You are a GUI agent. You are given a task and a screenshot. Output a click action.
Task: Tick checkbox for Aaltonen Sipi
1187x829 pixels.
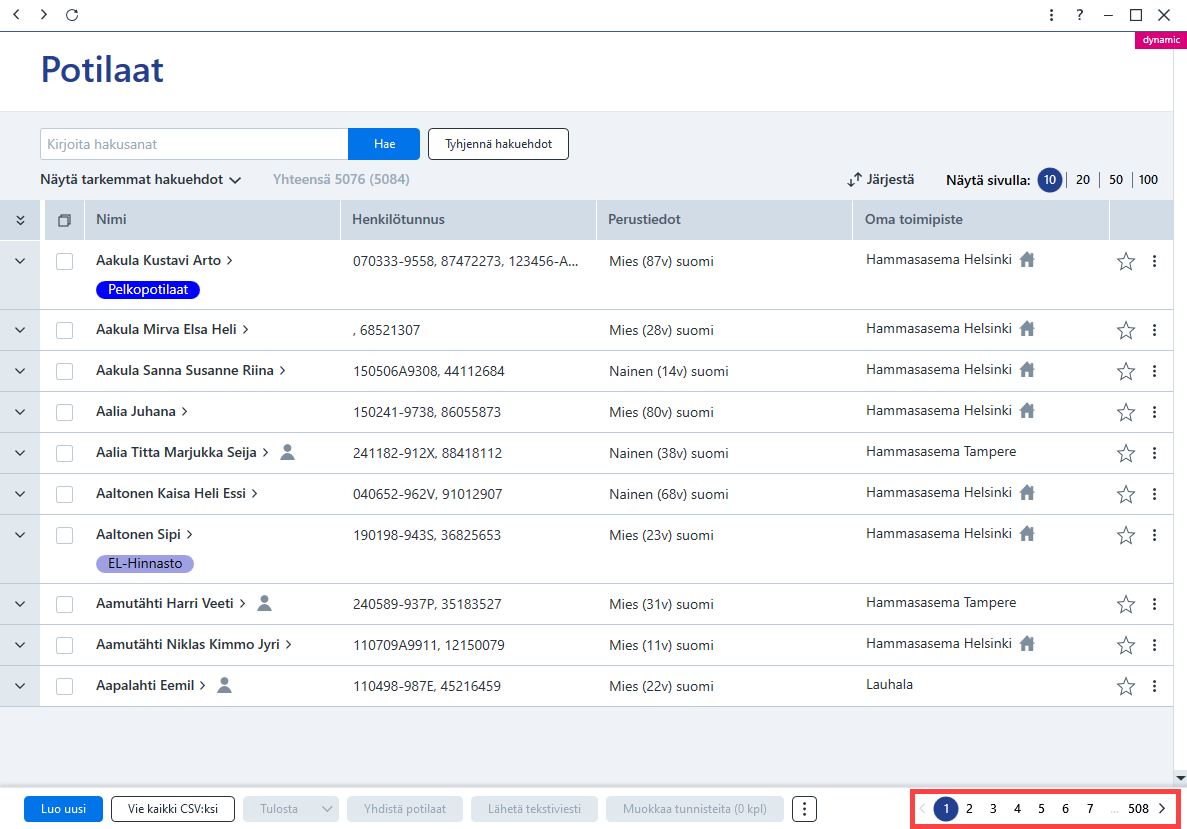(x=64, y=535)
